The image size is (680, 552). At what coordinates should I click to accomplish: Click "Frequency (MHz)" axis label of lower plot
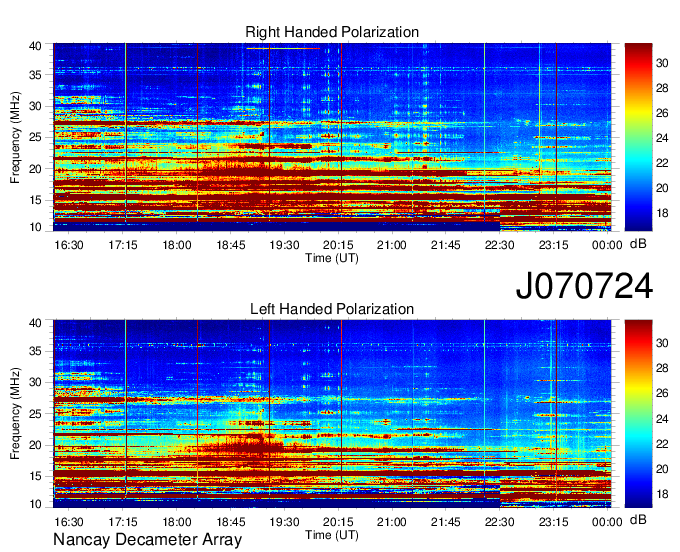point(15,414)
